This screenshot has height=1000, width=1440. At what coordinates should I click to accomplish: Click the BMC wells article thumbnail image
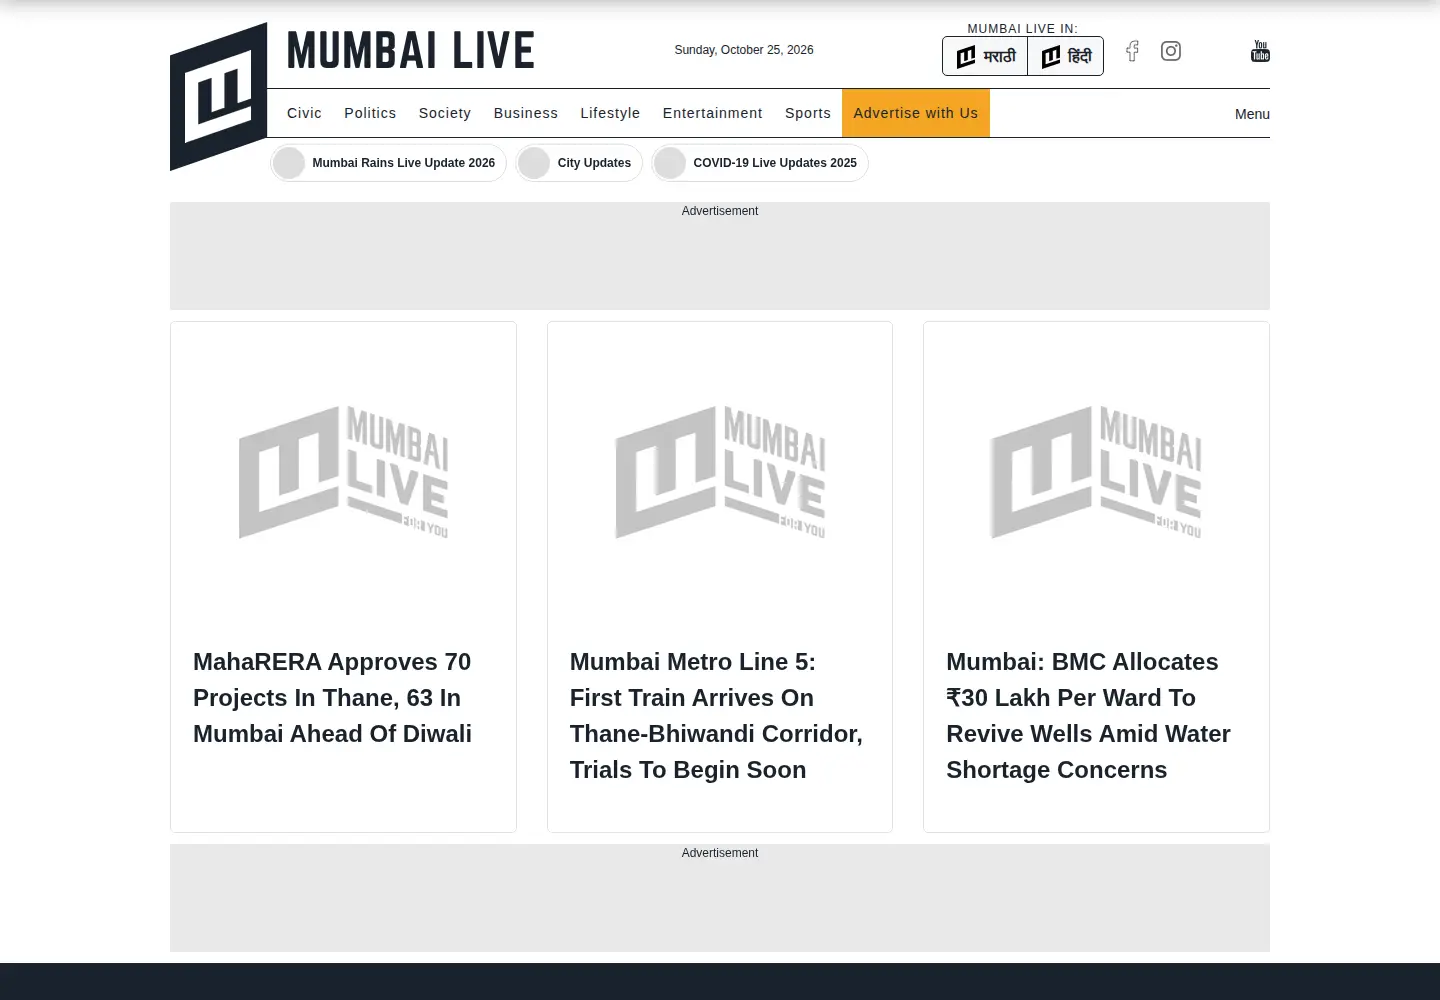1096,472
